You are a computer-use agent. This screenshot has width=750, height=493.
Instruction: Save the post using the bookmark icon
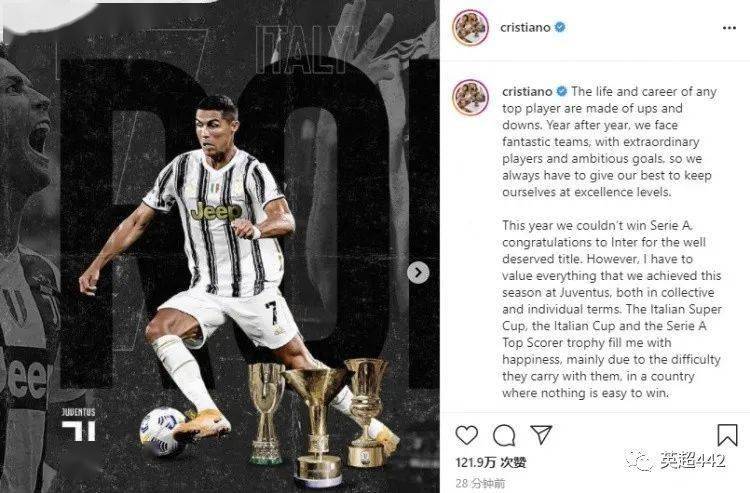[727, 435]
